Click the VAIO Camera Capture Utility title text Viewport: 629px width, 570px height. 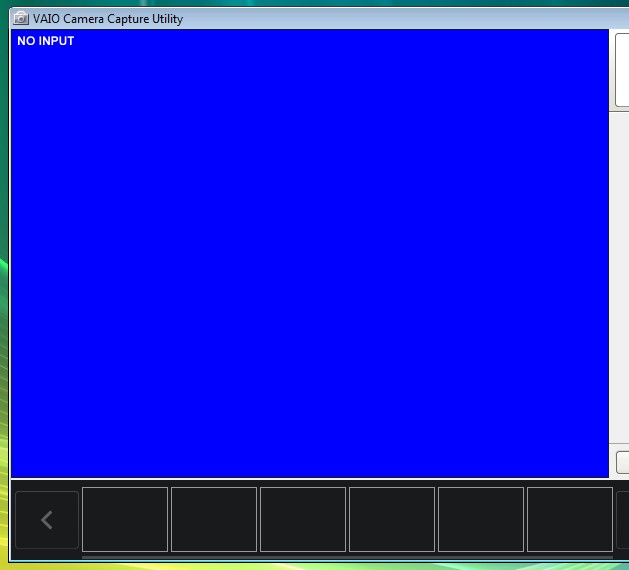[108, 19]
